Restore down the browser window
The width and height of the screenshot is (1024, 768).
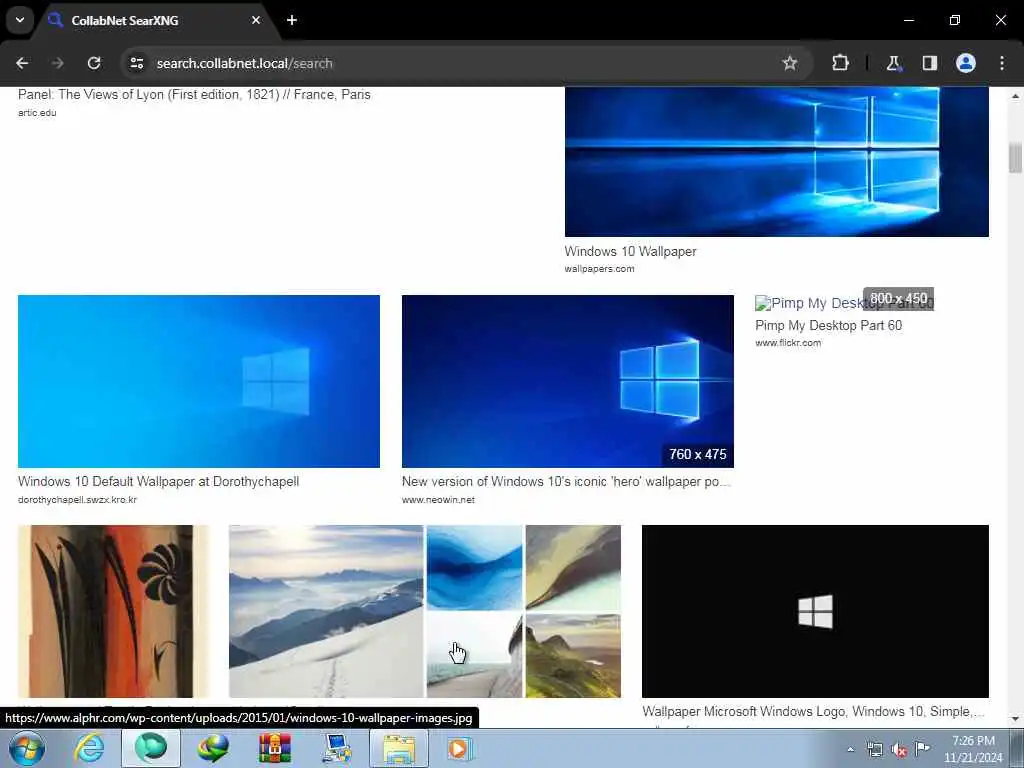tap(954, 20)
